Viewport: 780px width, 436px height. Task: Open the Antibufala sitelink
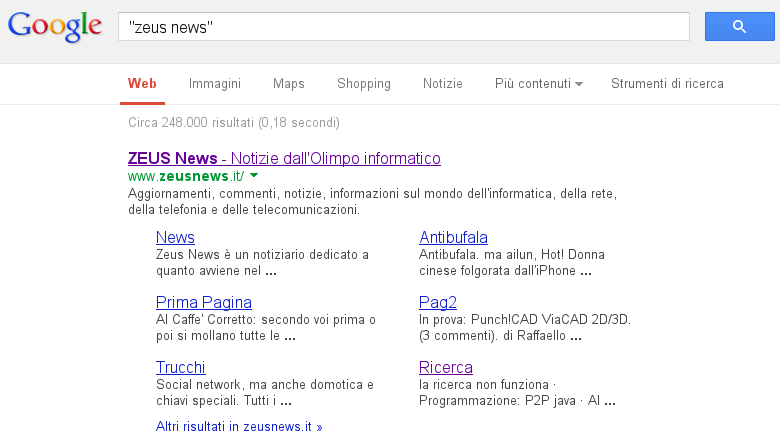click(453, 237)
